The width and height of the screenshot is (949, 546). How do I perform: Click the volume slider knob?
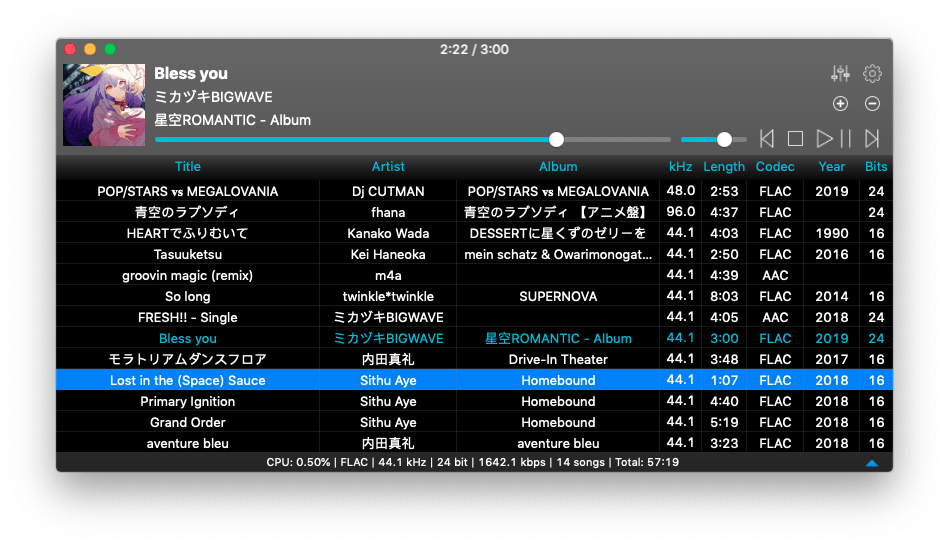coord(724,140)
